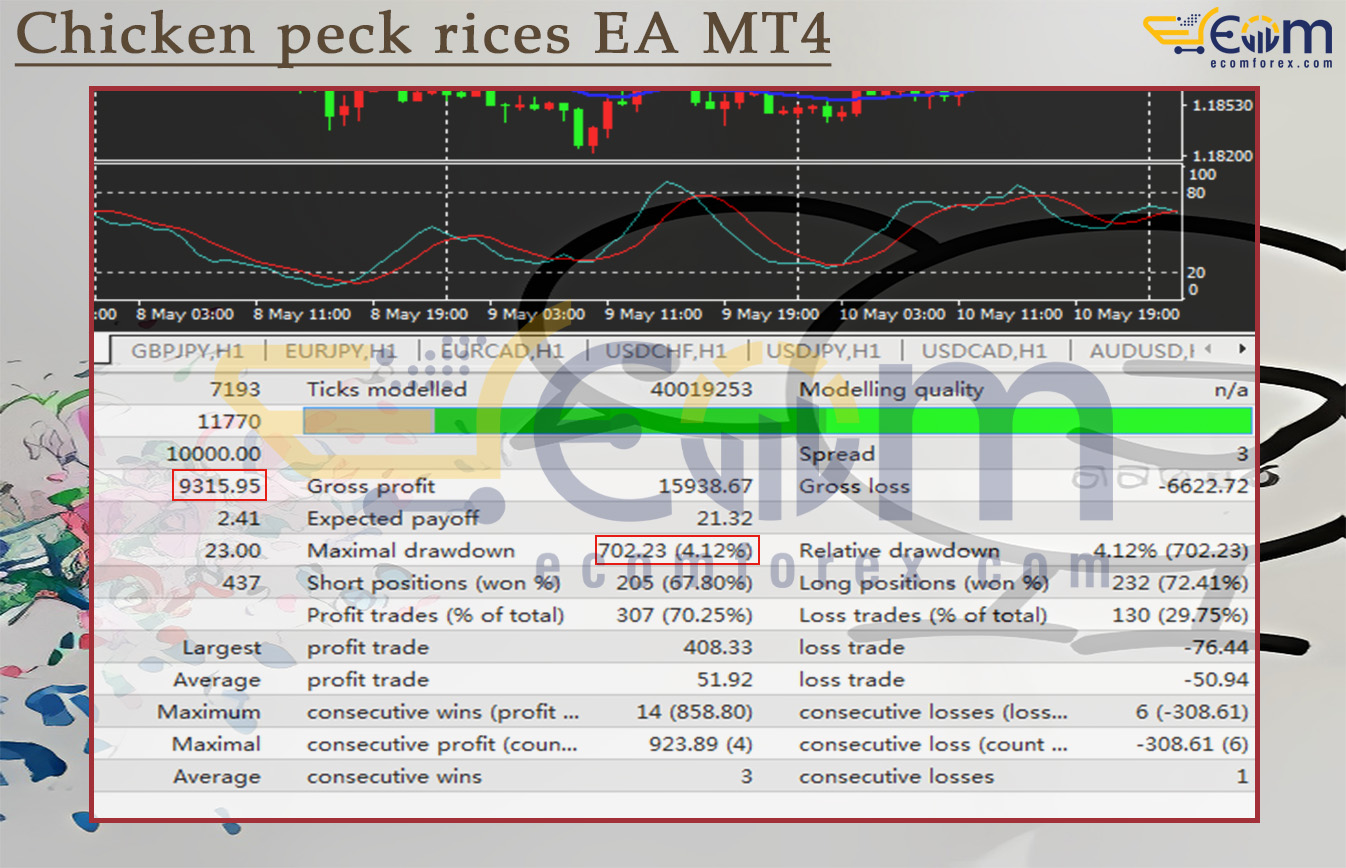Click the Gross profit value 15938.67
The image size is (1346, 868).
coord(704,486)
